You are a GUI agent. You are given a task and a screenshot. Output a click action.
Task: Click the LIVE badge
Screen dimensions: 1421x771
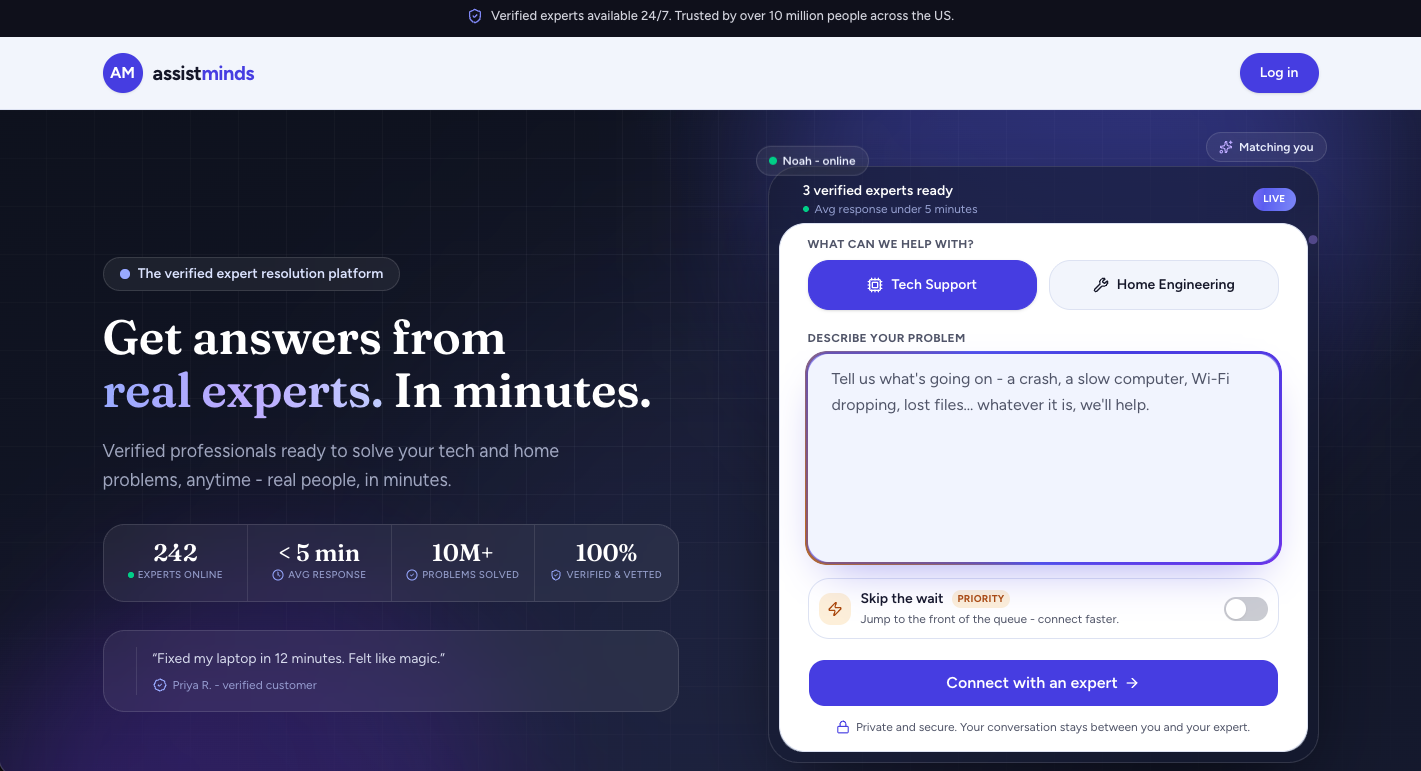(x=1274, y=199)
